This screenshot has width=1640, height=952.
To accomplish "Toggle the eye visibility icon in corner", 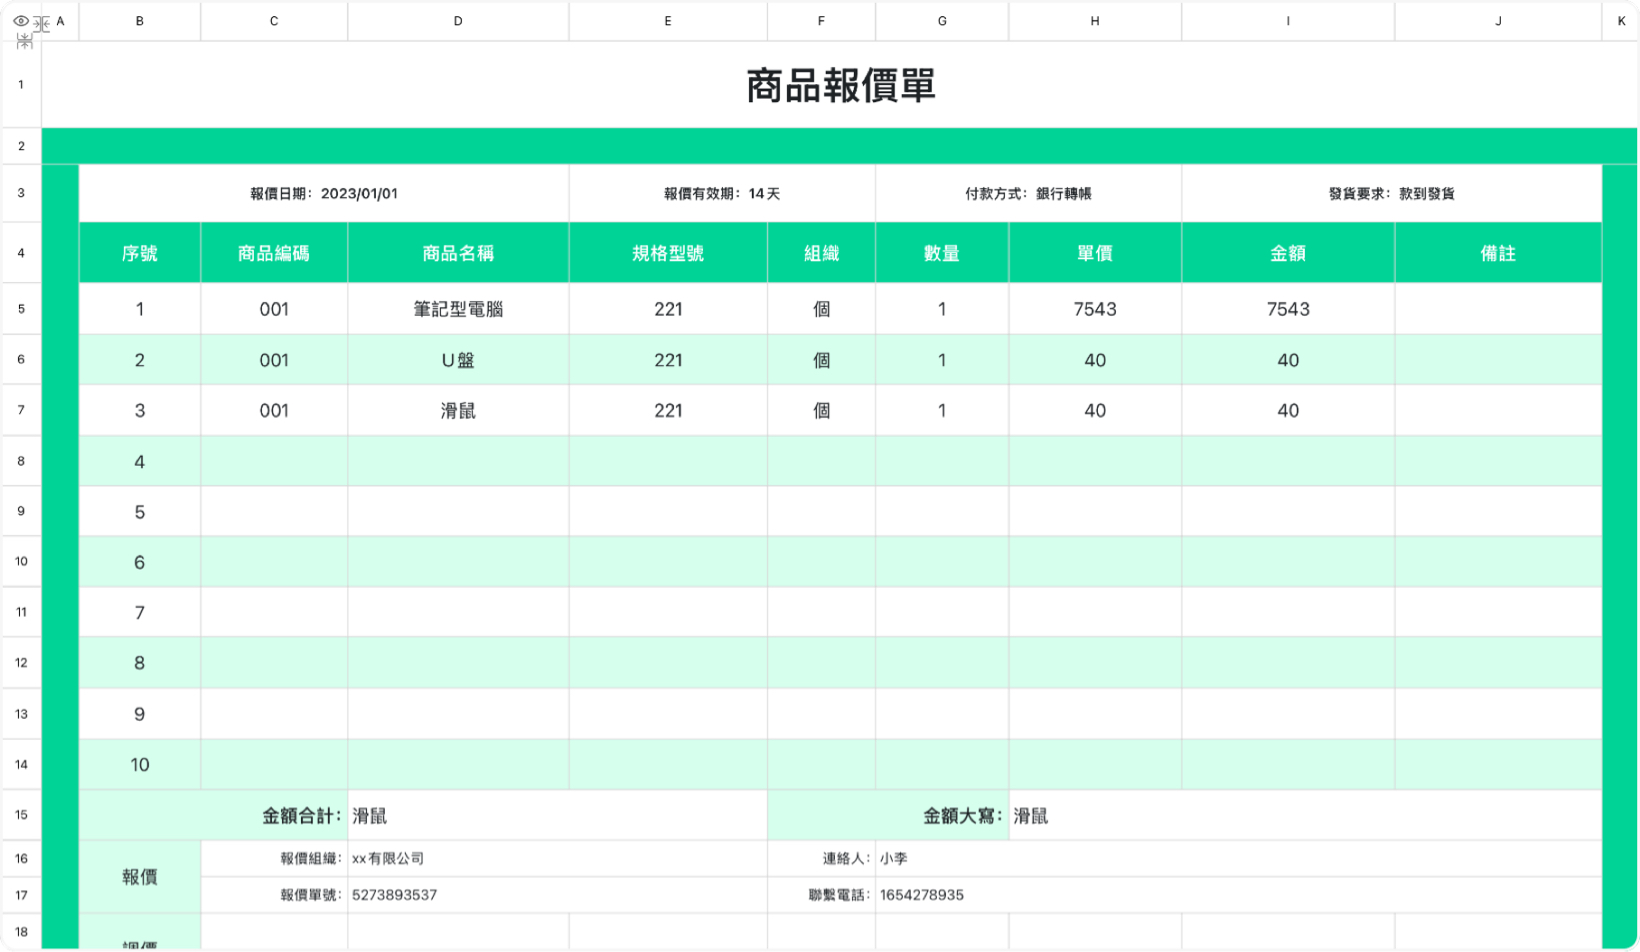I will click(x=20, y=21).
